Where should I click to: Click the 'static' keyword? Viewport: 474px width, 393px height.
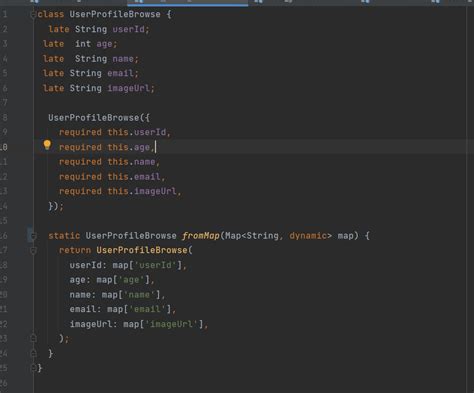pyautogui.click(x=64, y=236)
